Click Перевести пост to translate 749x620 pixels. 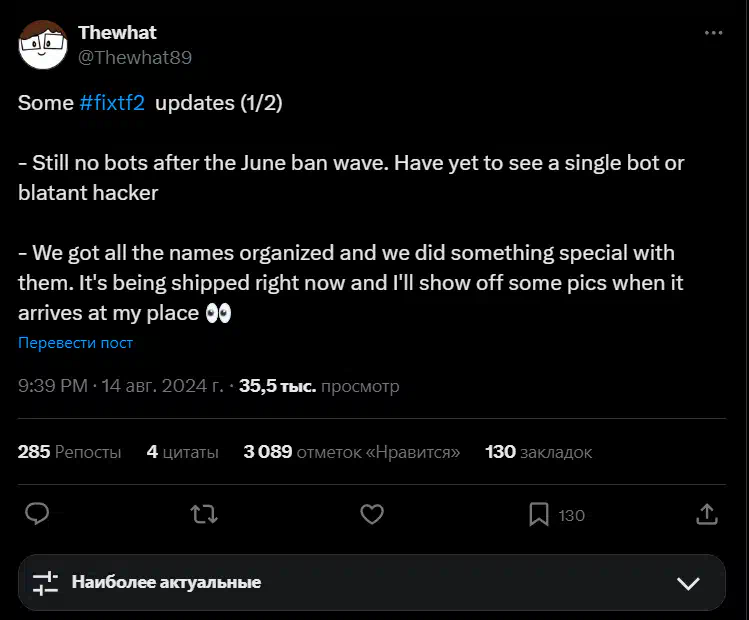point(75,342)
